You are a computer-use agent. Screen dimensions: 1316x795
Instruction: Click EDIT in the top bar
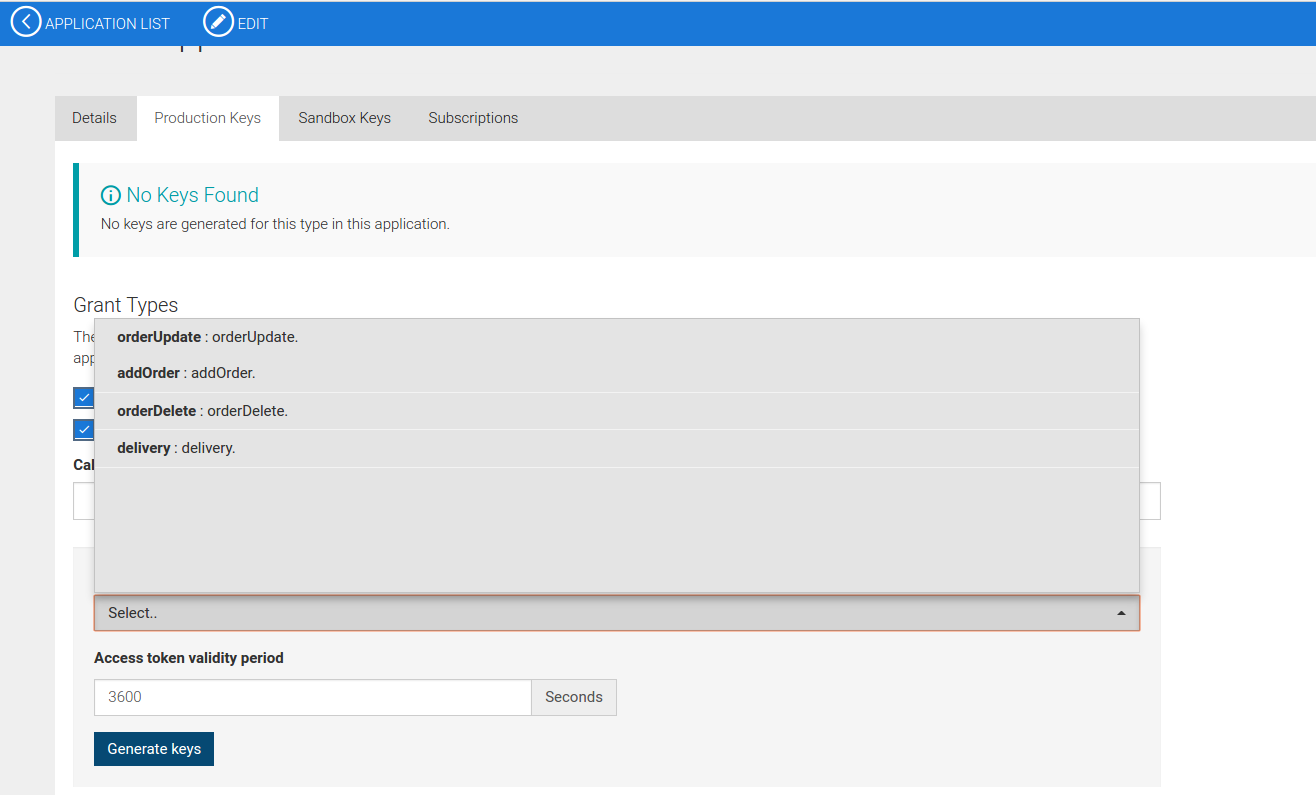[x=251, y=22]
